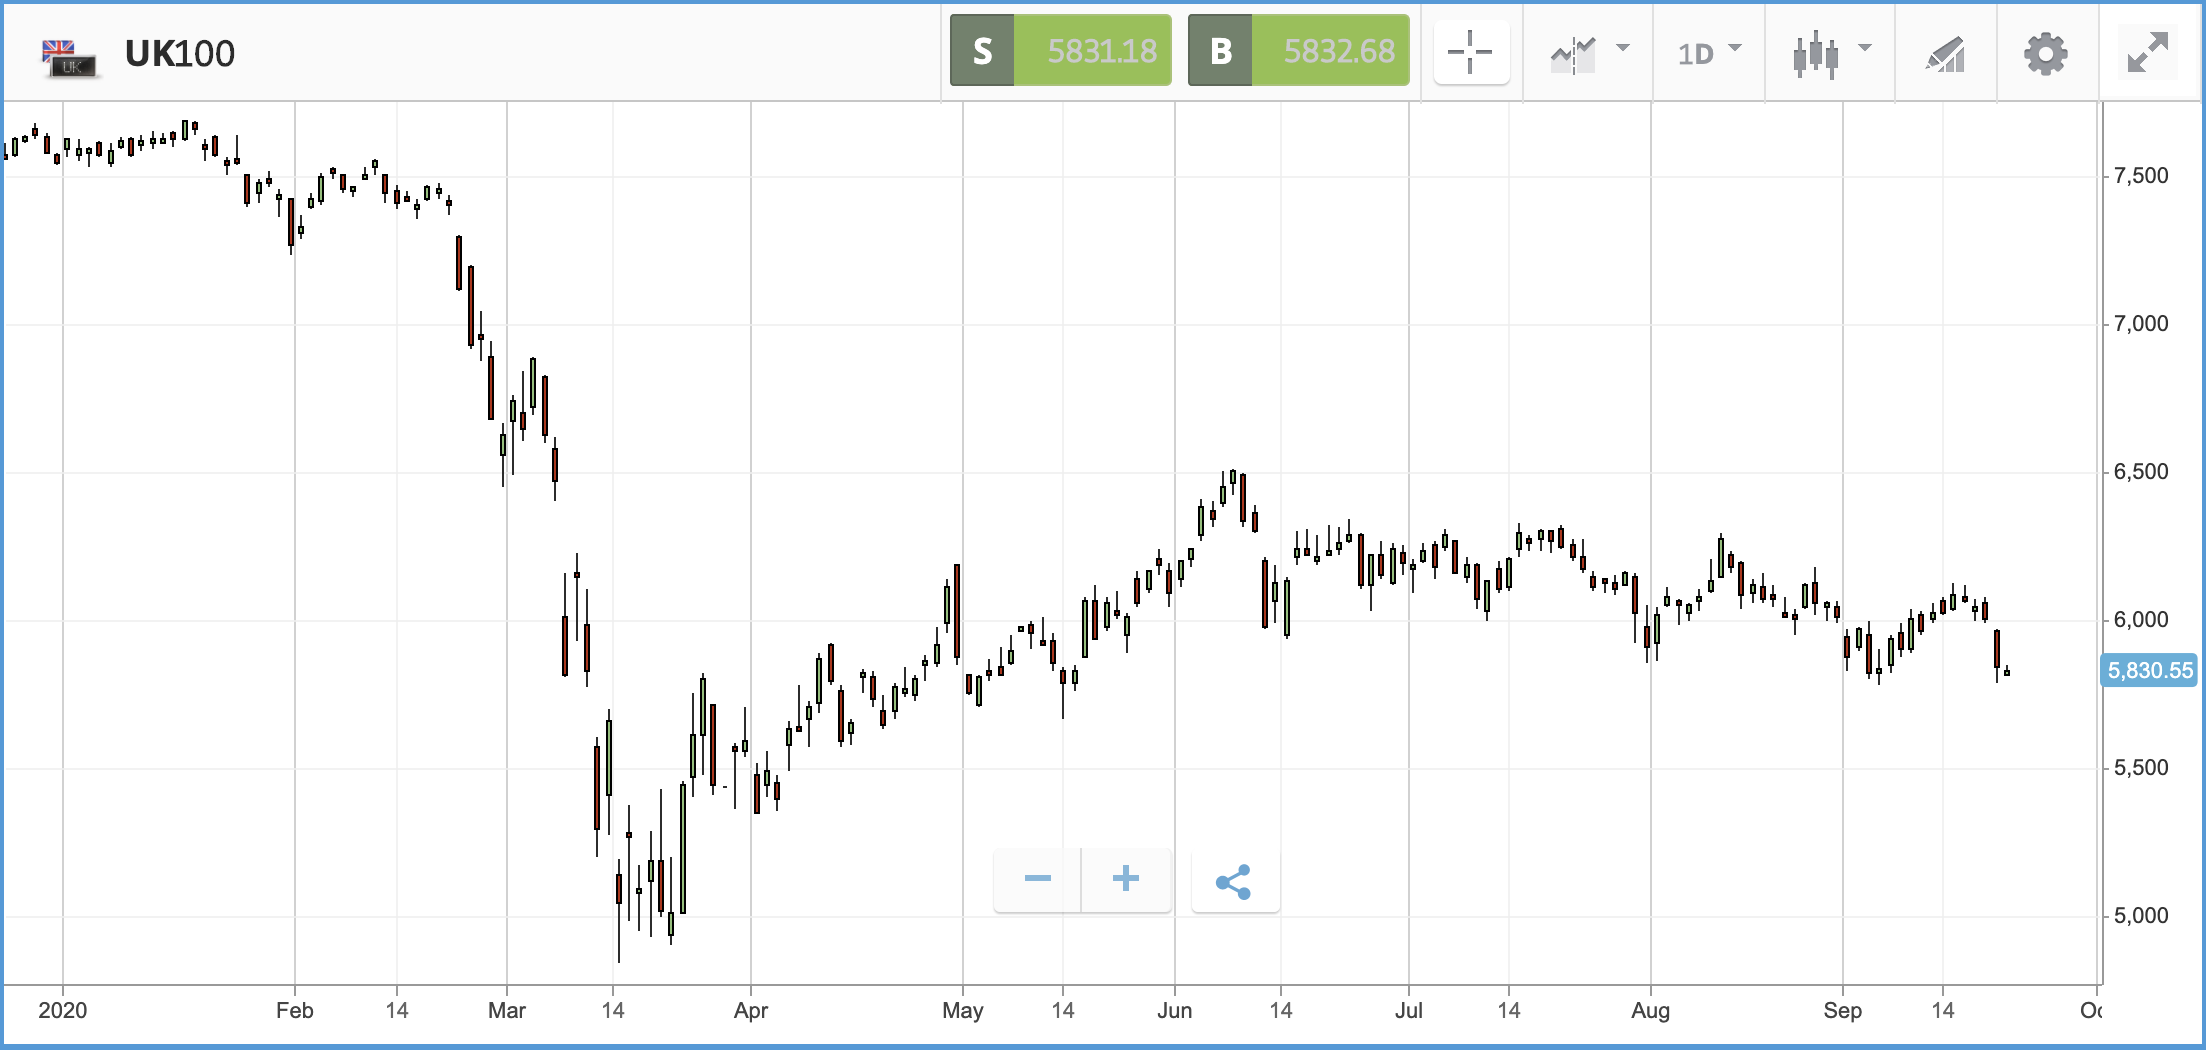Click the 5,000 price axis label

tap(2141, 916)
